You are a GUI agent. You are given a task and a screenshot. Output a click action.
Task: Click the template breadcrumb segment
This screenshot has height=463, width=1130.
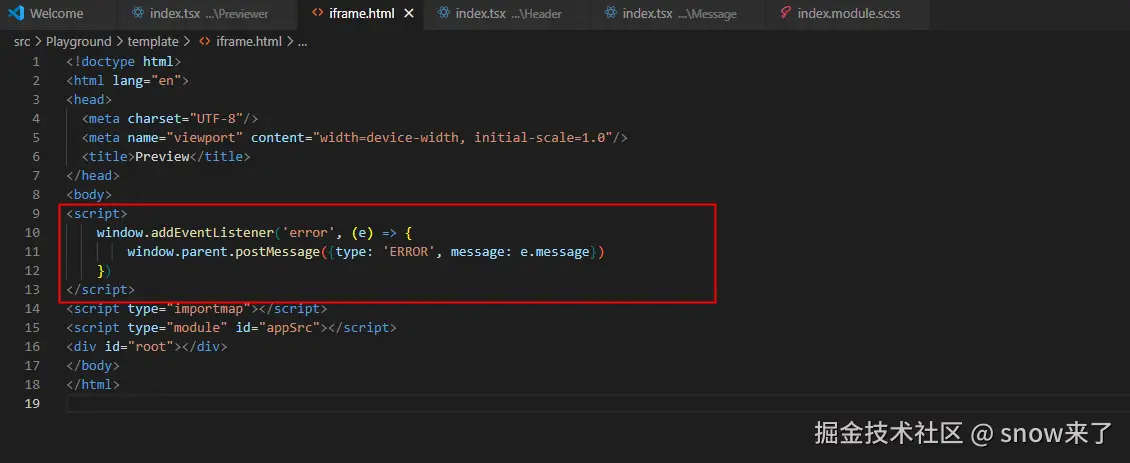(x=153, y=41)
